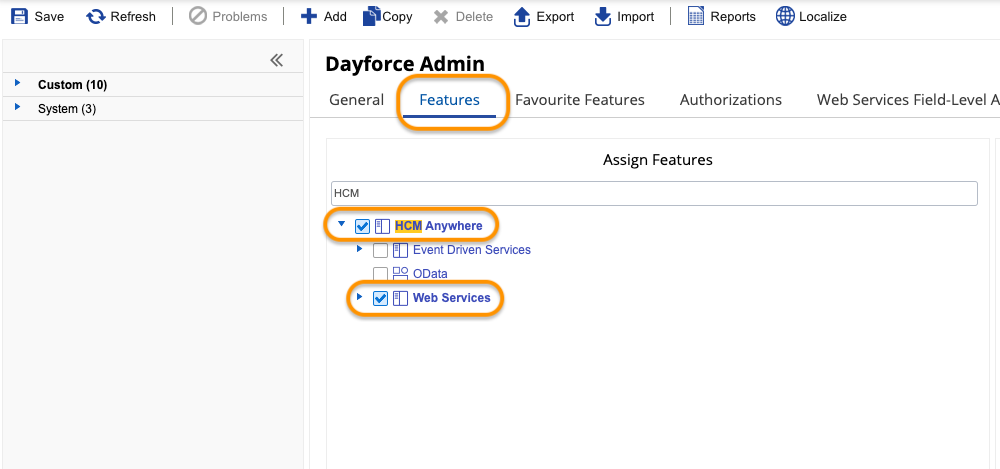Screen dimensions: 1000x469
Task: Click the Delete X icon
Action: click(x=441, y=17)
